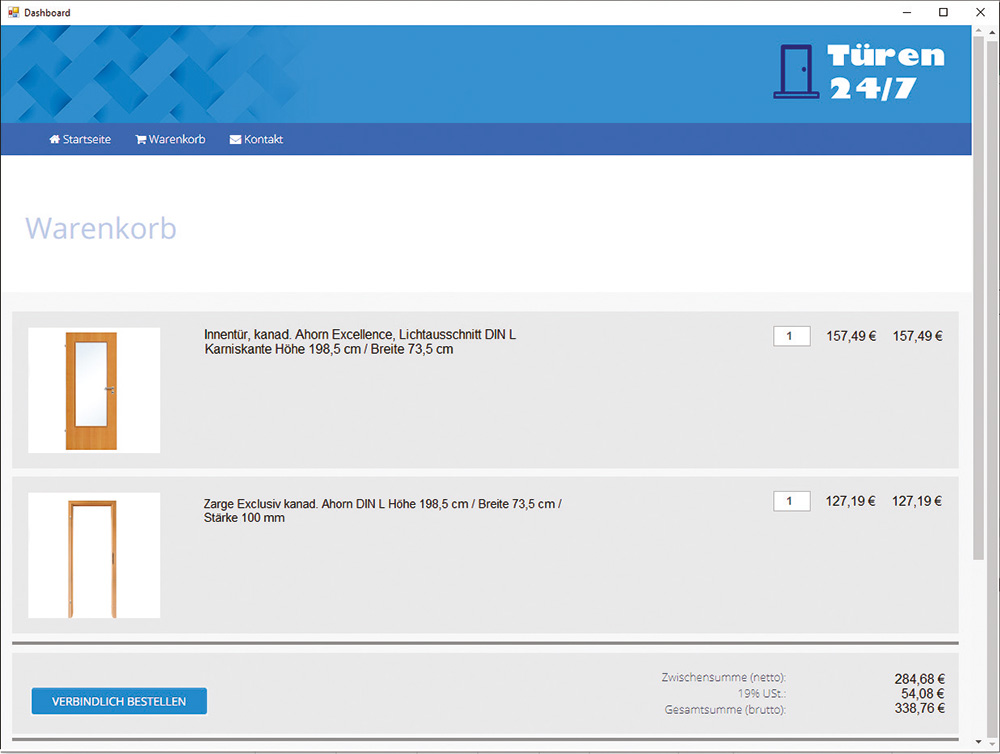This screenshot has height=754, width=1000.
Task: Maximize the Dashboard window
Action: click(x=943, y=12)
